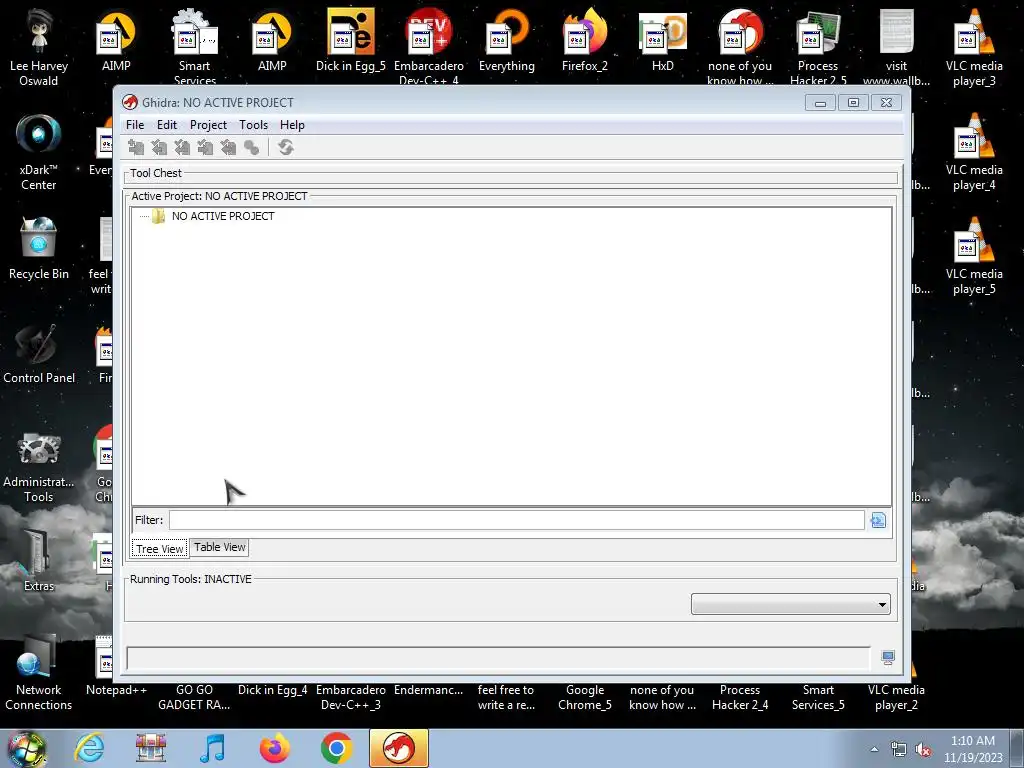The image size is (1024, 768).
Task: Click the muted volume tray icon
Action: 923,750
